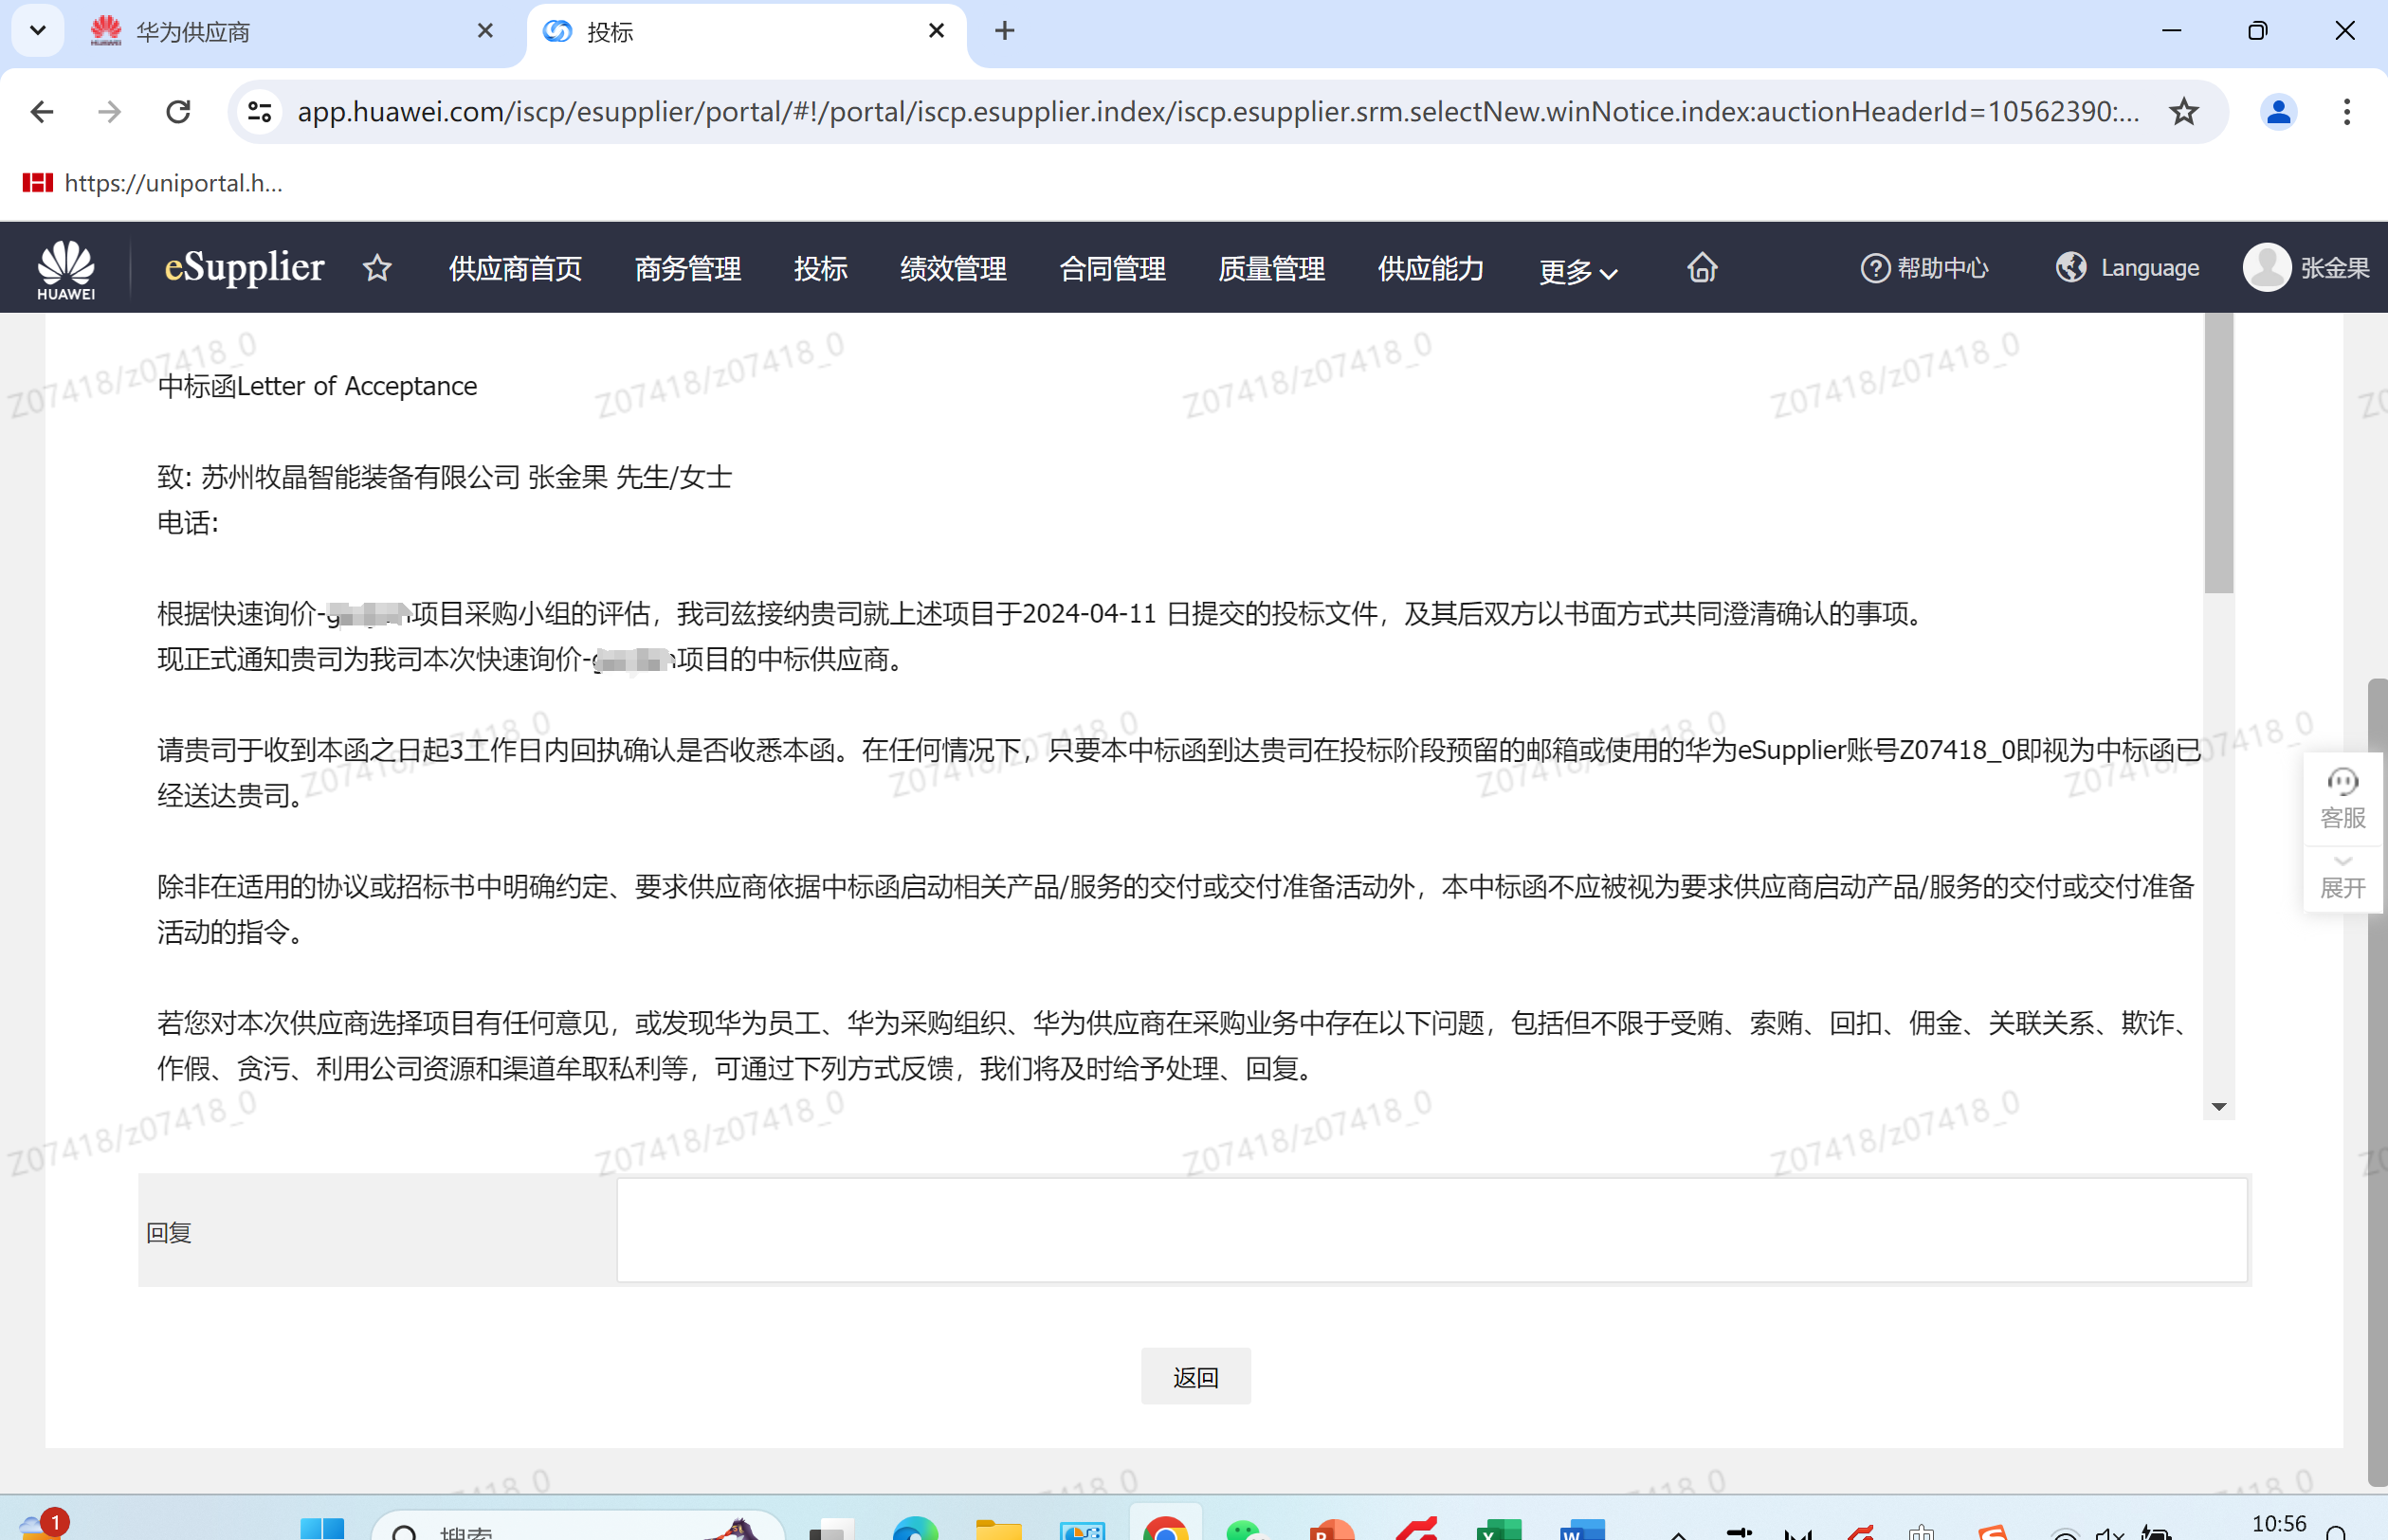Expand the 更多 menu

click(x=1576, y=271)
